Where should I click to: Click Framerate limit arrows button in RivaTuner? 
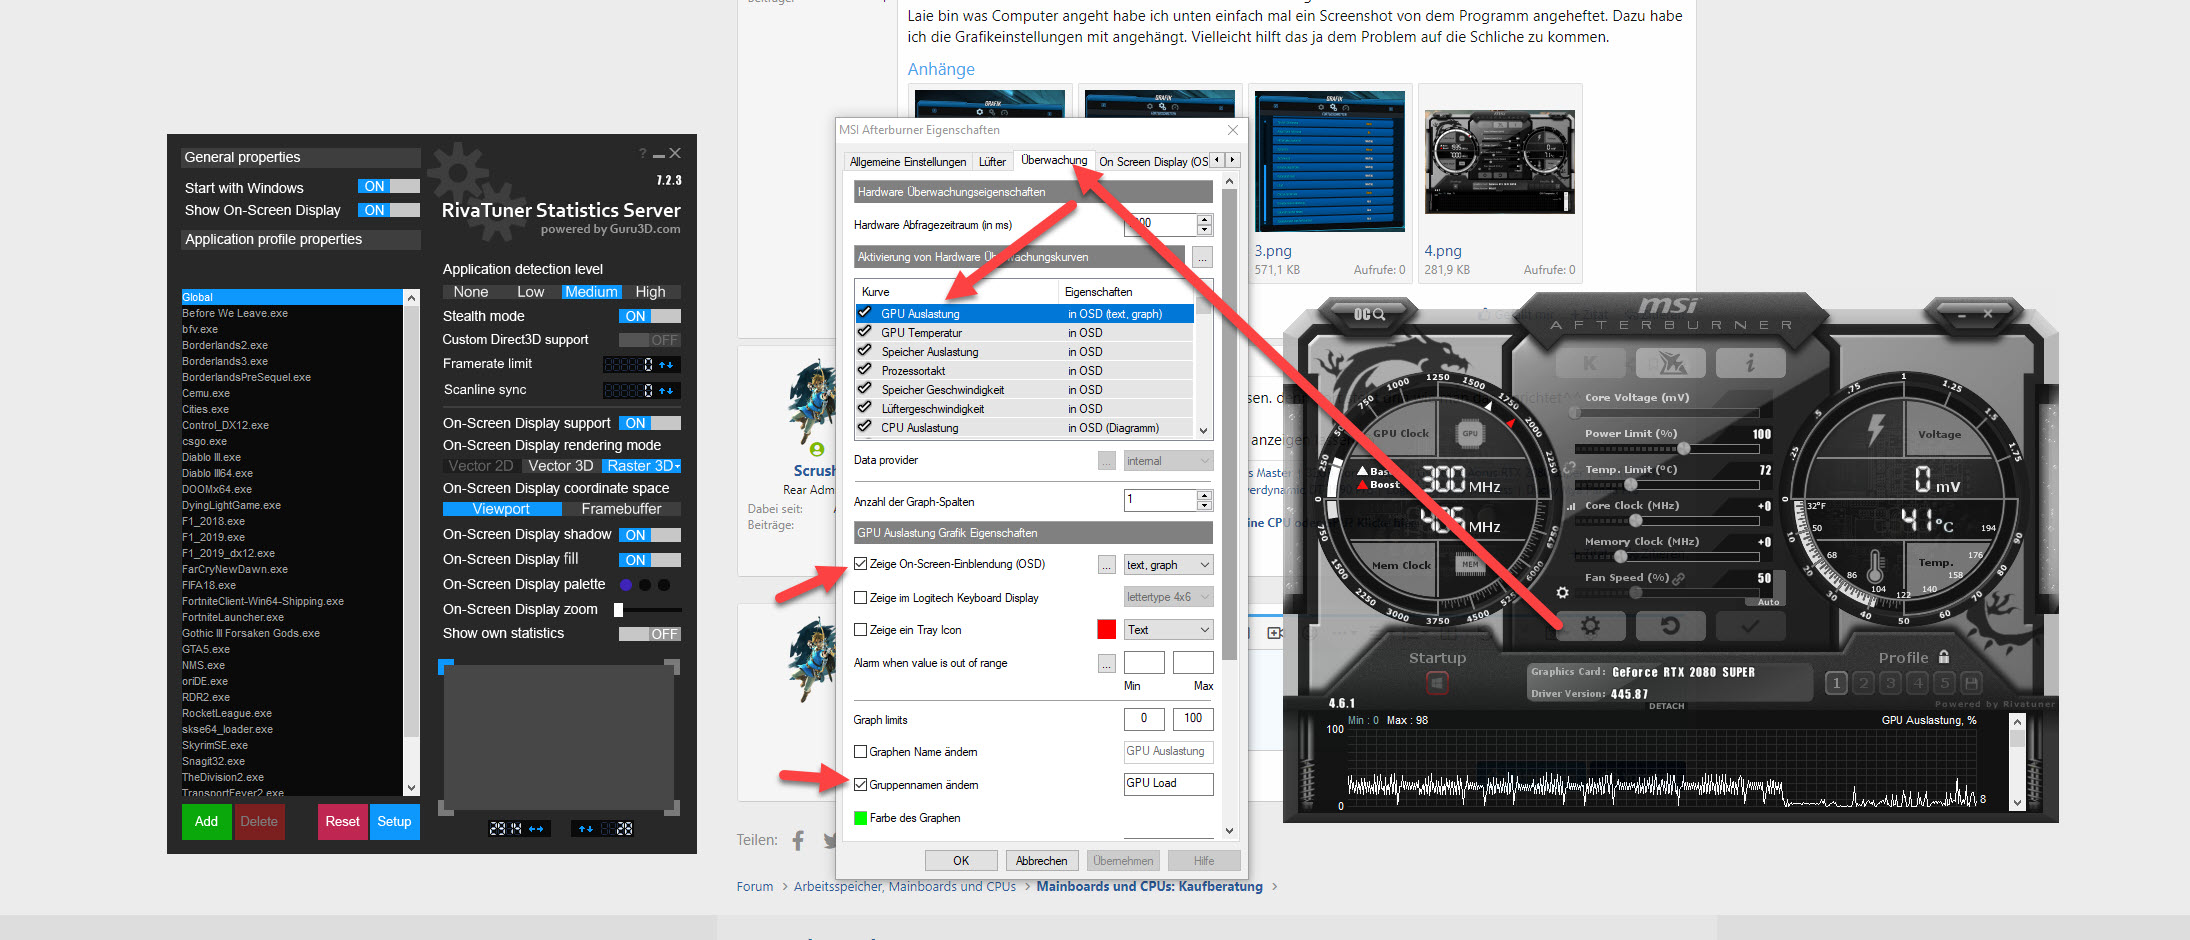pos(667,364)
